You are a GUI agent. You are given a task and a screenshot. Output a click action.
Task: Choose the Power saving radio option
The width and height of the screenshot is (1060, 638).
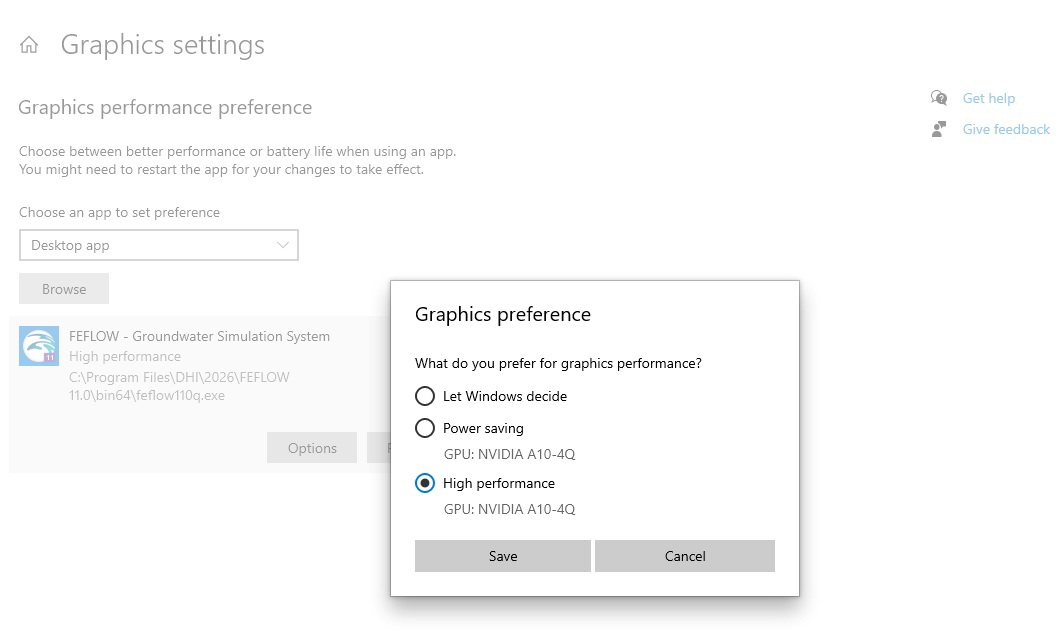tap(425, 428)
